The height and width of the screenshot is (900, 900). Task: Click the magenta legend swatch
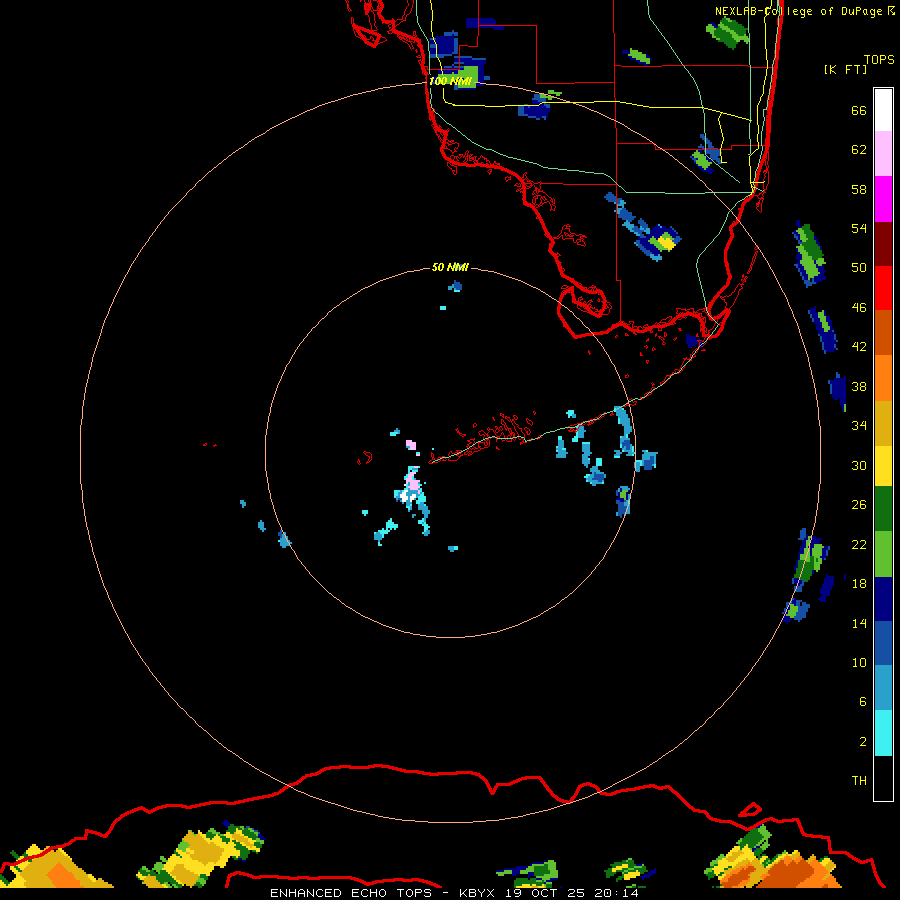(x=883, y=199)
